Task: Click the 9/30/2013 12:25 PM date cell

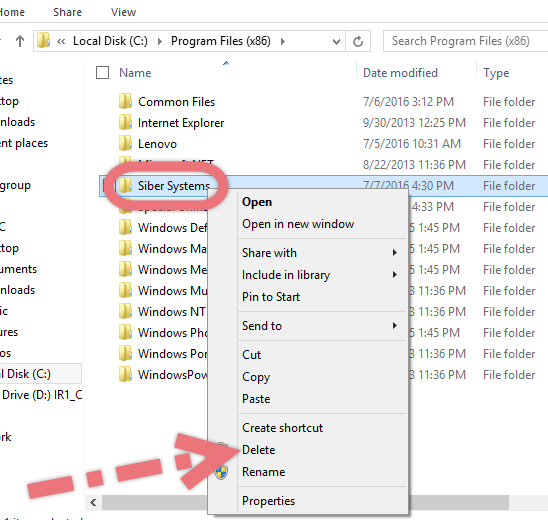Action: [x=414, y=123]
